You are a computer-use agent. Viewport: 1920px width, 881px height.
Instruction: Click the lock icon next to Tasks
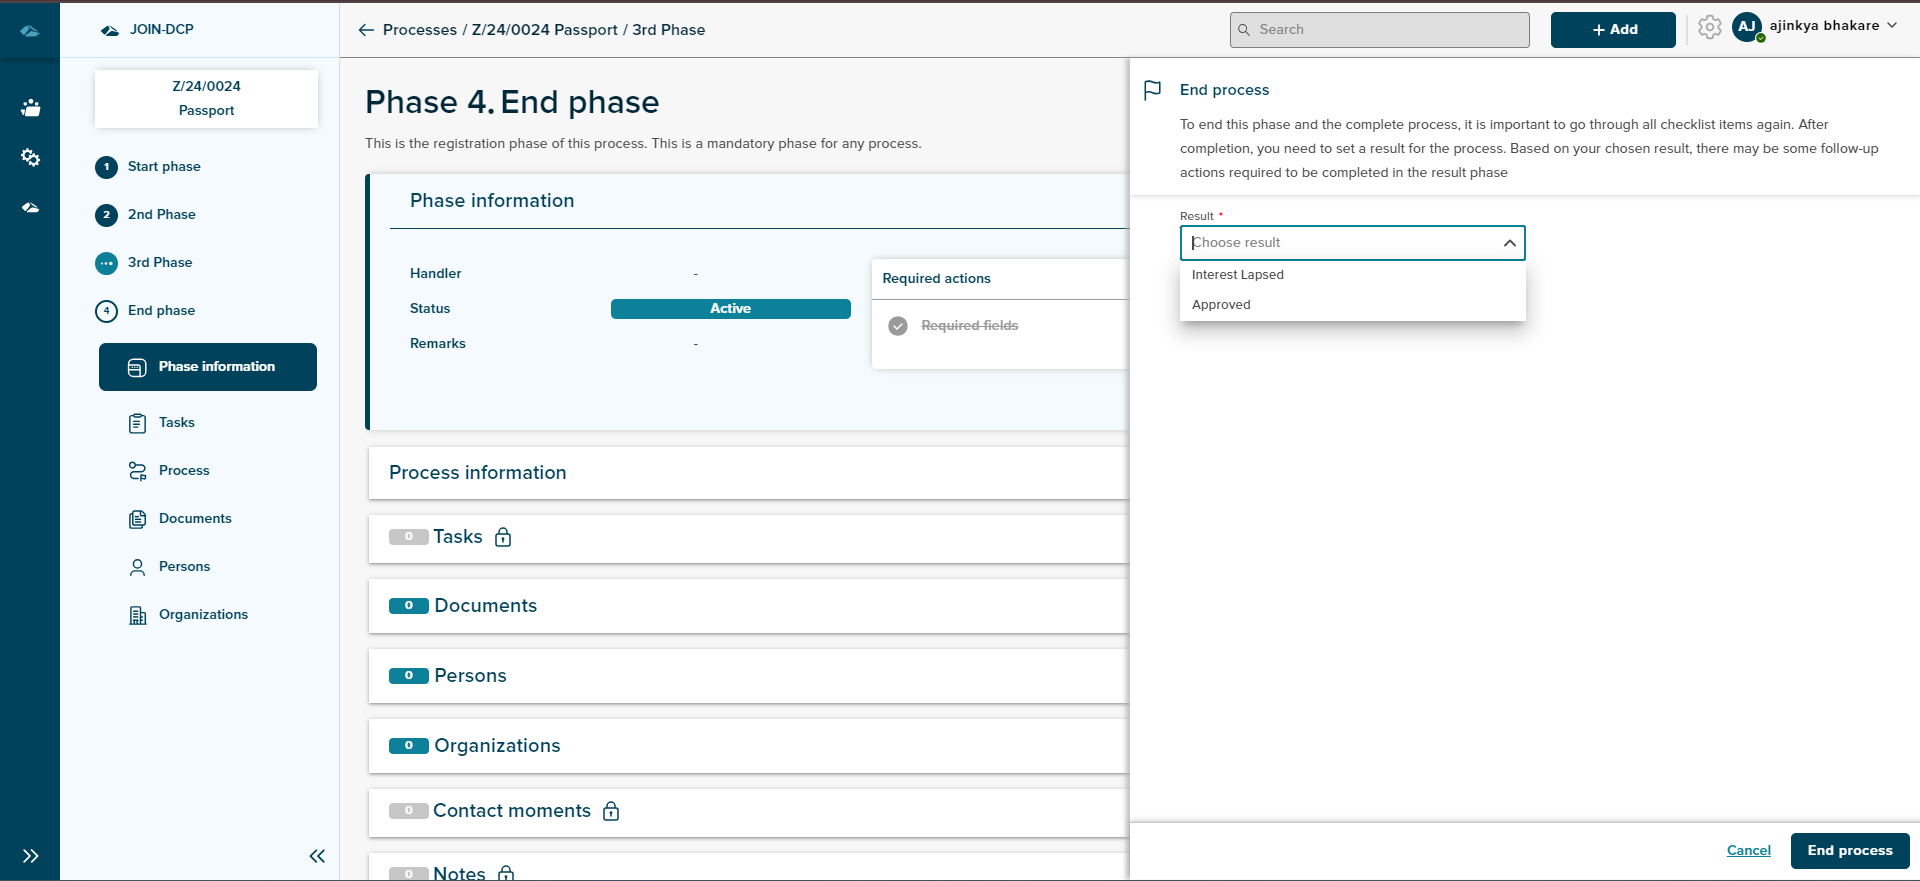tap(503, 537)
